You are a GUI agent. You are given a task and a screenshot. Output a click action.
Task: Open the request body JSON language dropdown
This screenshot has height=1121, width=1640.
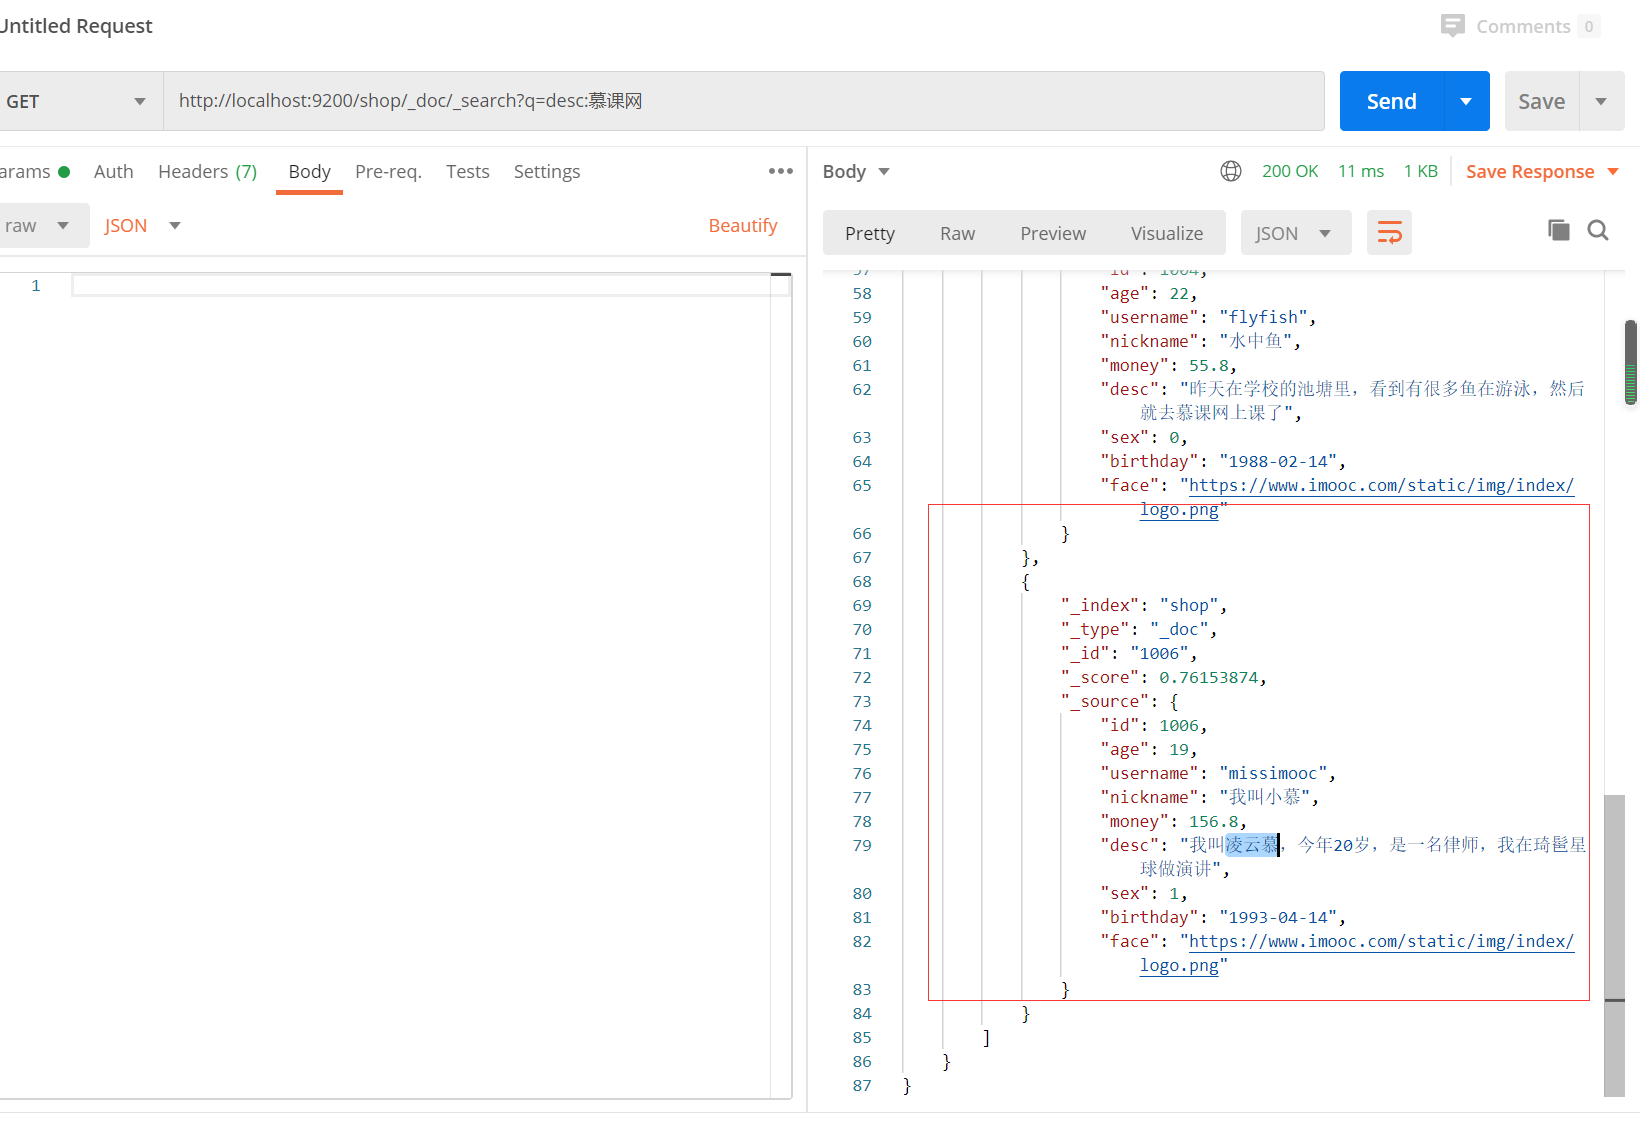pos(143,226)
